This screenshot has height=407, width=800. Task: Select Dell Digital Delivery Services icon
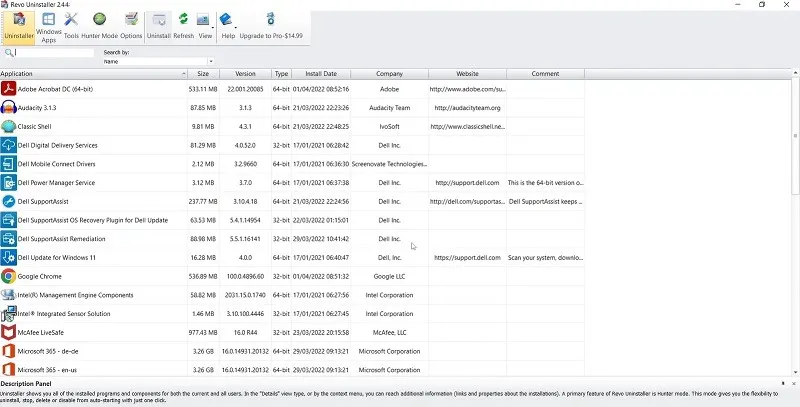[x=9, y=145]
